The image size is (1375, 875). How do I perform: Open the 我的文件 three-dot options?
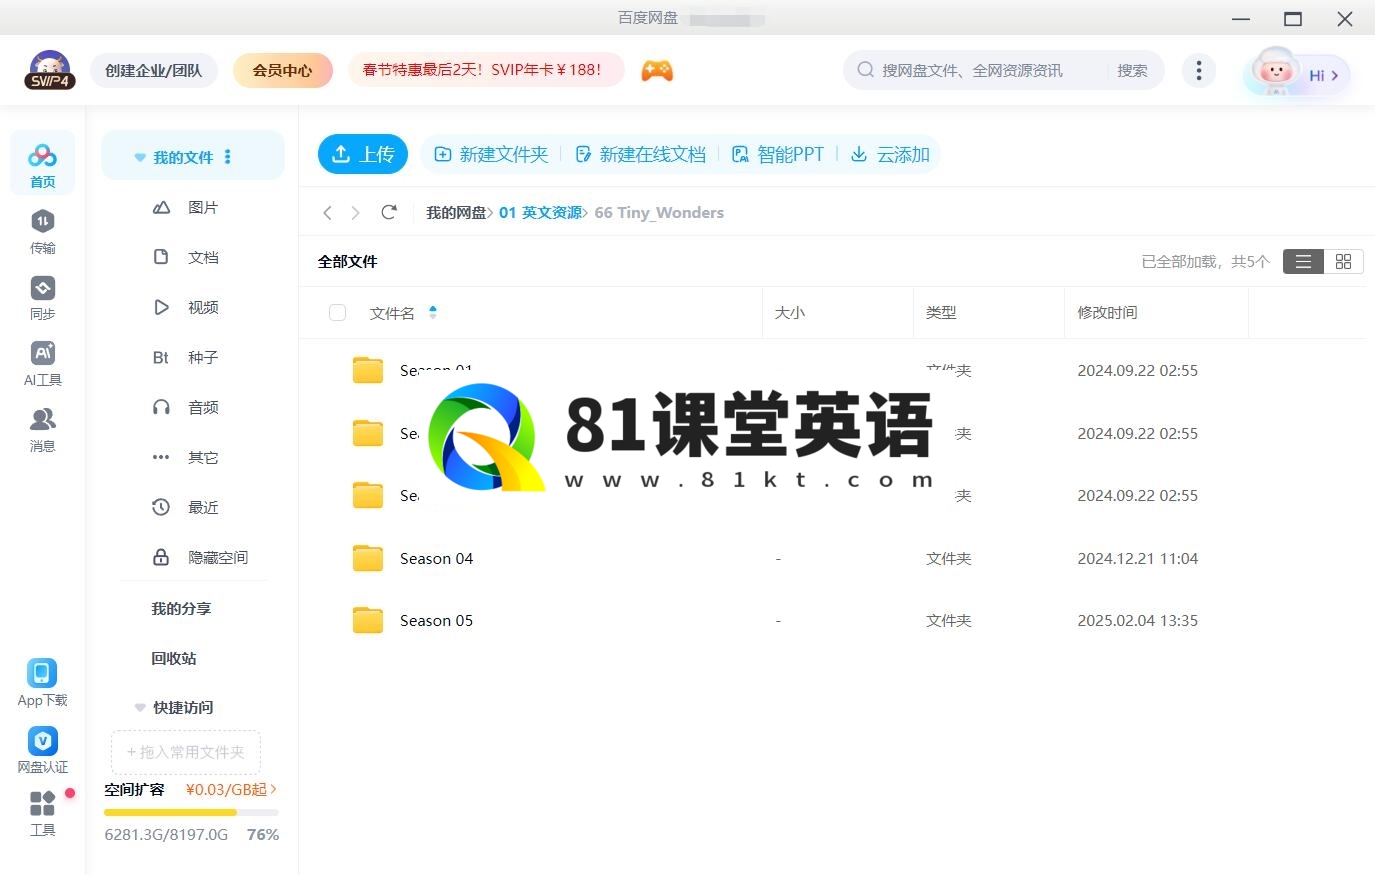(x=228, y=157)
